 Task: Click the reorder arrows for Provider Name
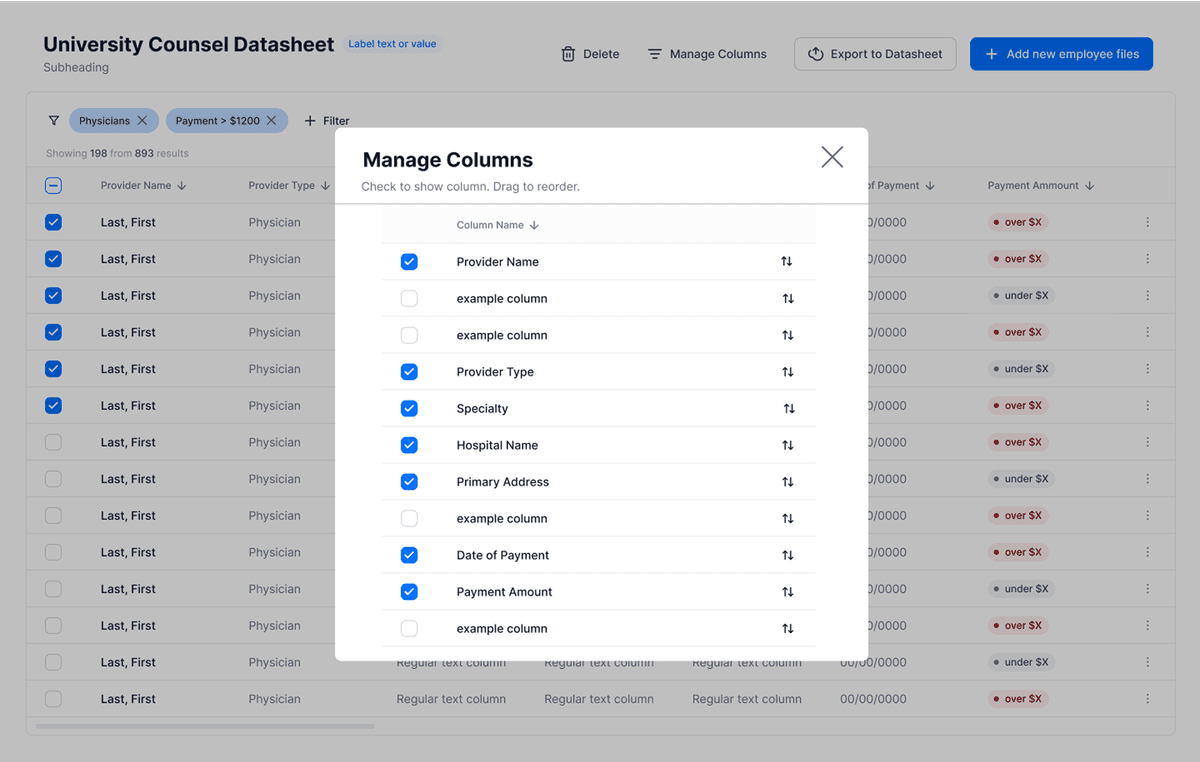pyautogui.click(x=787, y=262)
